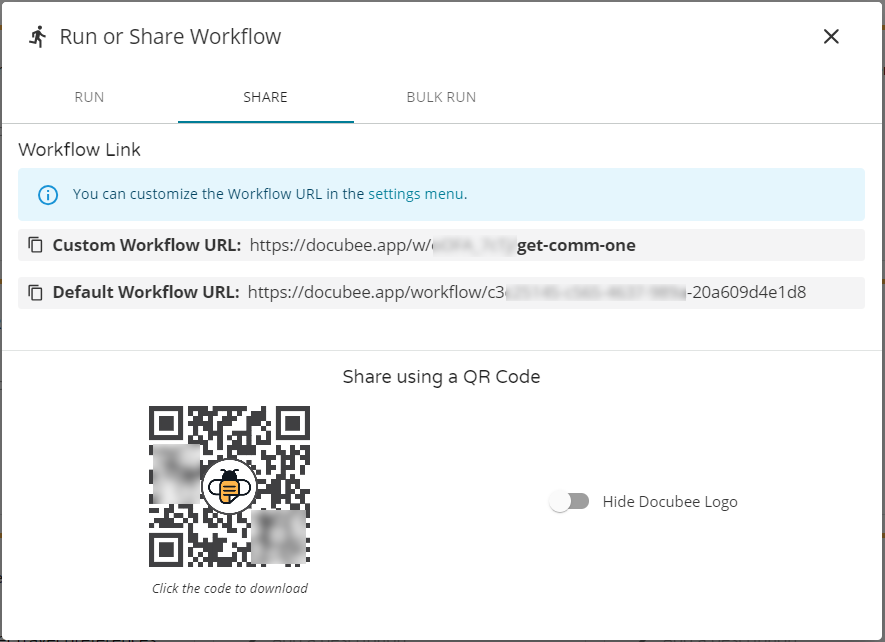Click the 'Workflow Link' heading
The height and width of the screenshot is (642, 885).
pyautogui.click(x=79, y=150)
